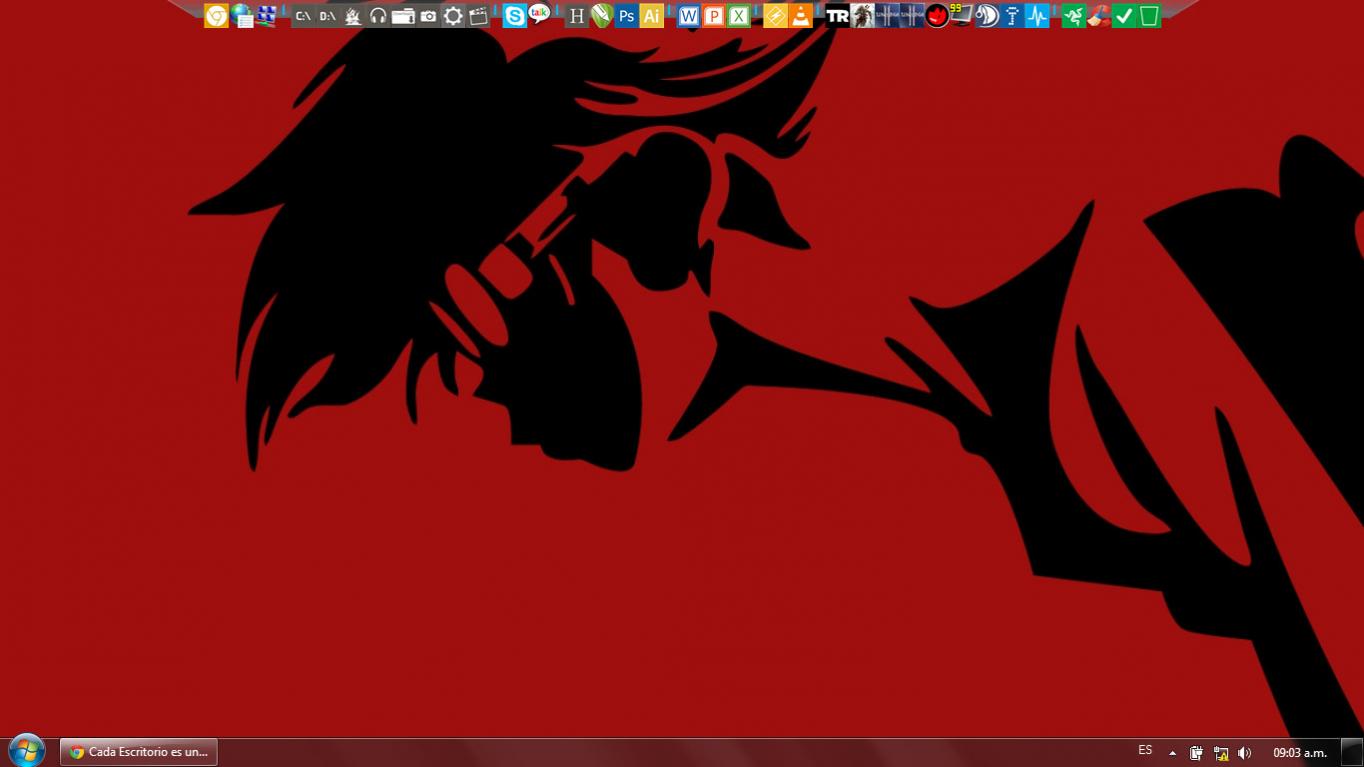Click the ES language indicator
1364x767 pixels.
point(1145,750)
